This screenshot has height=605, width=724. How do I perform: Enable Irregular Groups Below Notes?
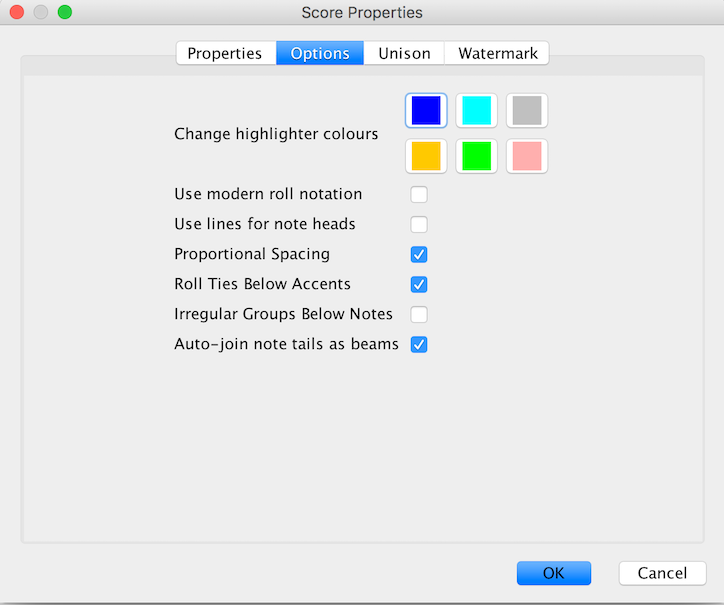pyautogui.click(x=419, y=315)
